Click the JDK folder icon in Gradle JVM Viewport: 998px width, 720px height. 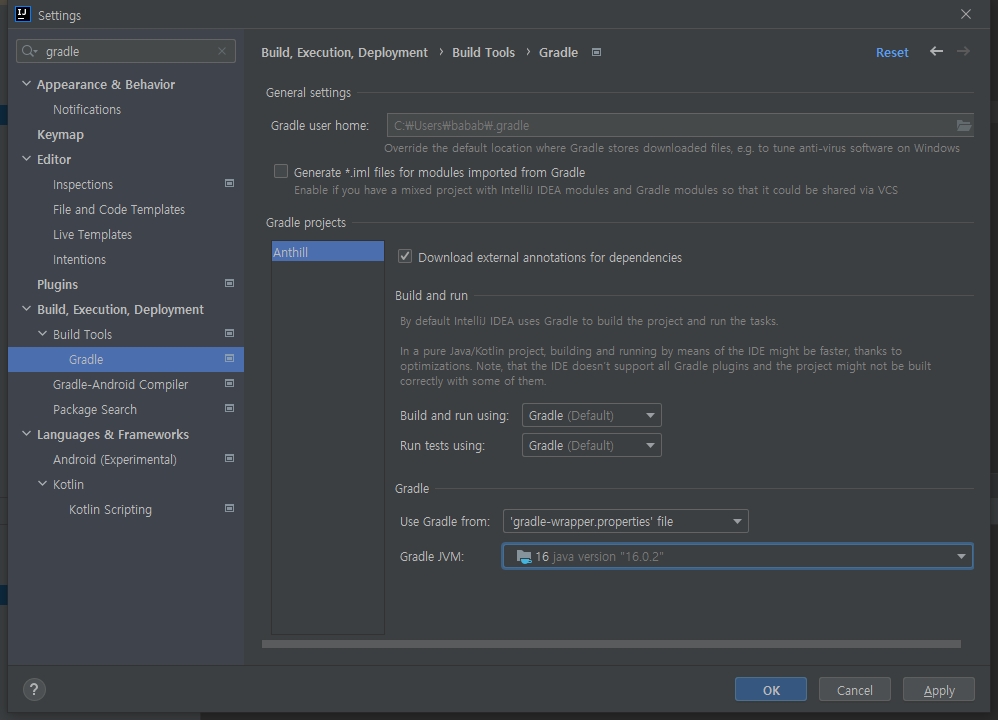524,556
